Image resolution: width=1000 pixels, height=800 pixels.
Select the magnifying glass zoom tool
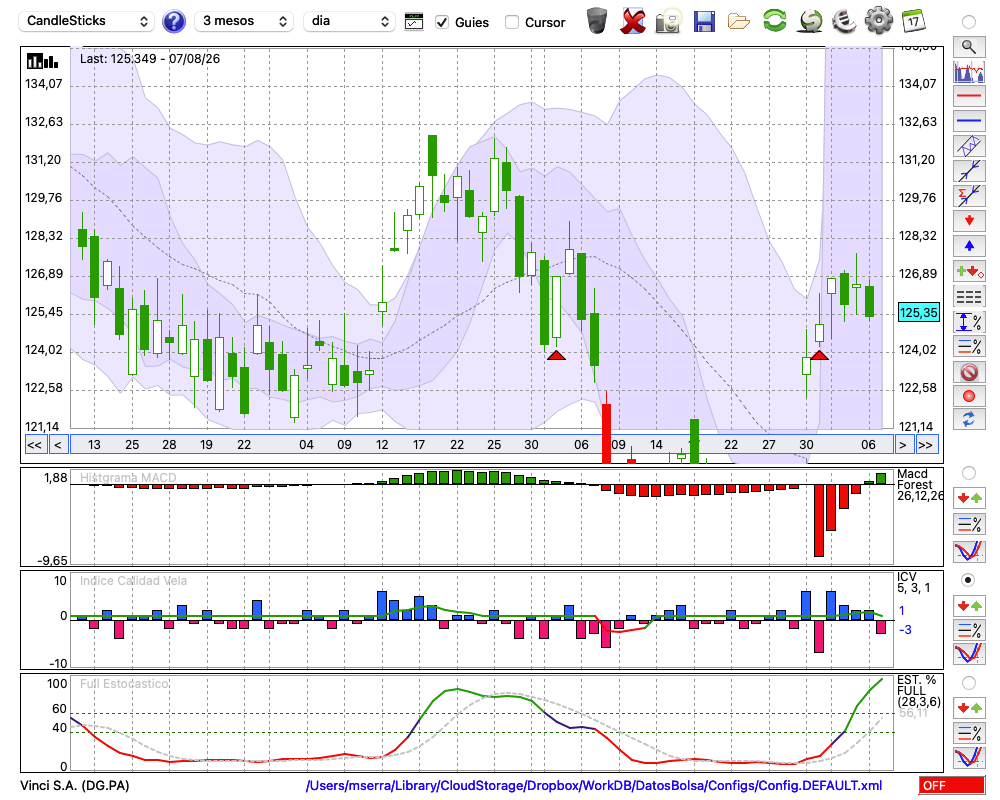pos(969,47)
